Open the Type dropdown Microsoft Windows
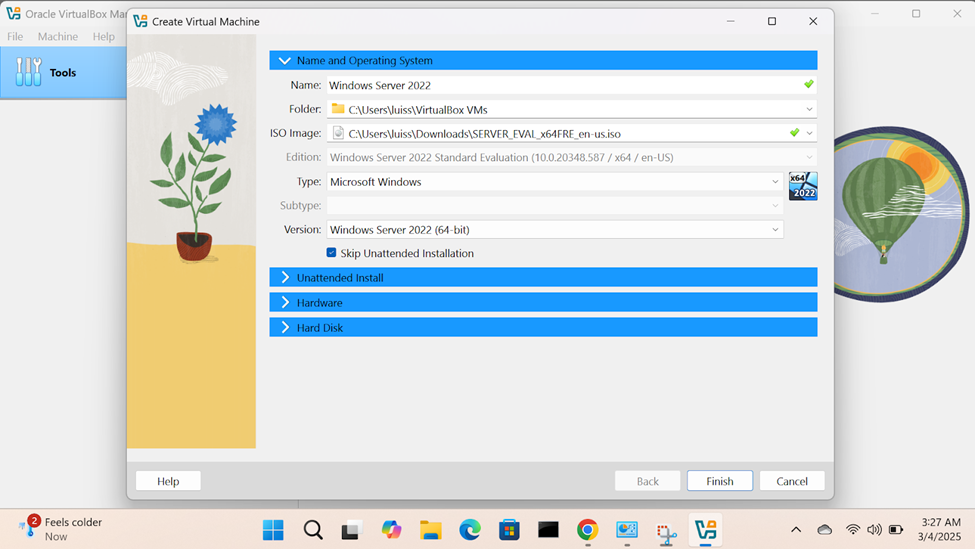This screenshot has height=549, width=975. [554, 182]
